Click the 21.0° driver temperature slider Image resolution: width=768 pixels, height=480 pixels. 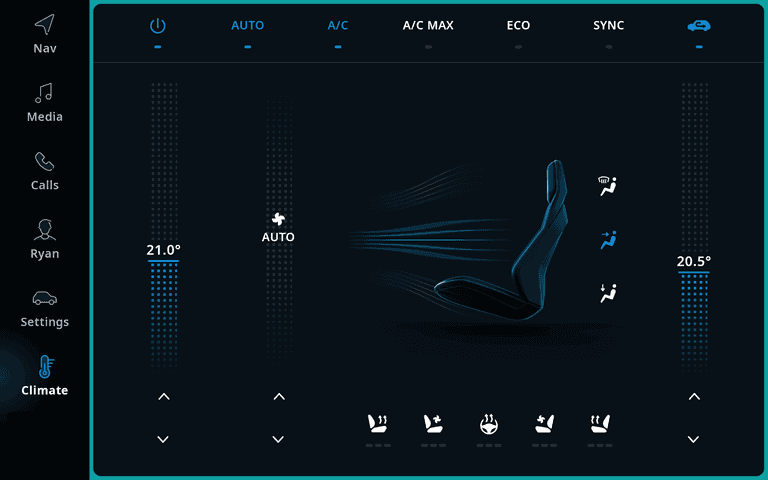coord(164,225)
